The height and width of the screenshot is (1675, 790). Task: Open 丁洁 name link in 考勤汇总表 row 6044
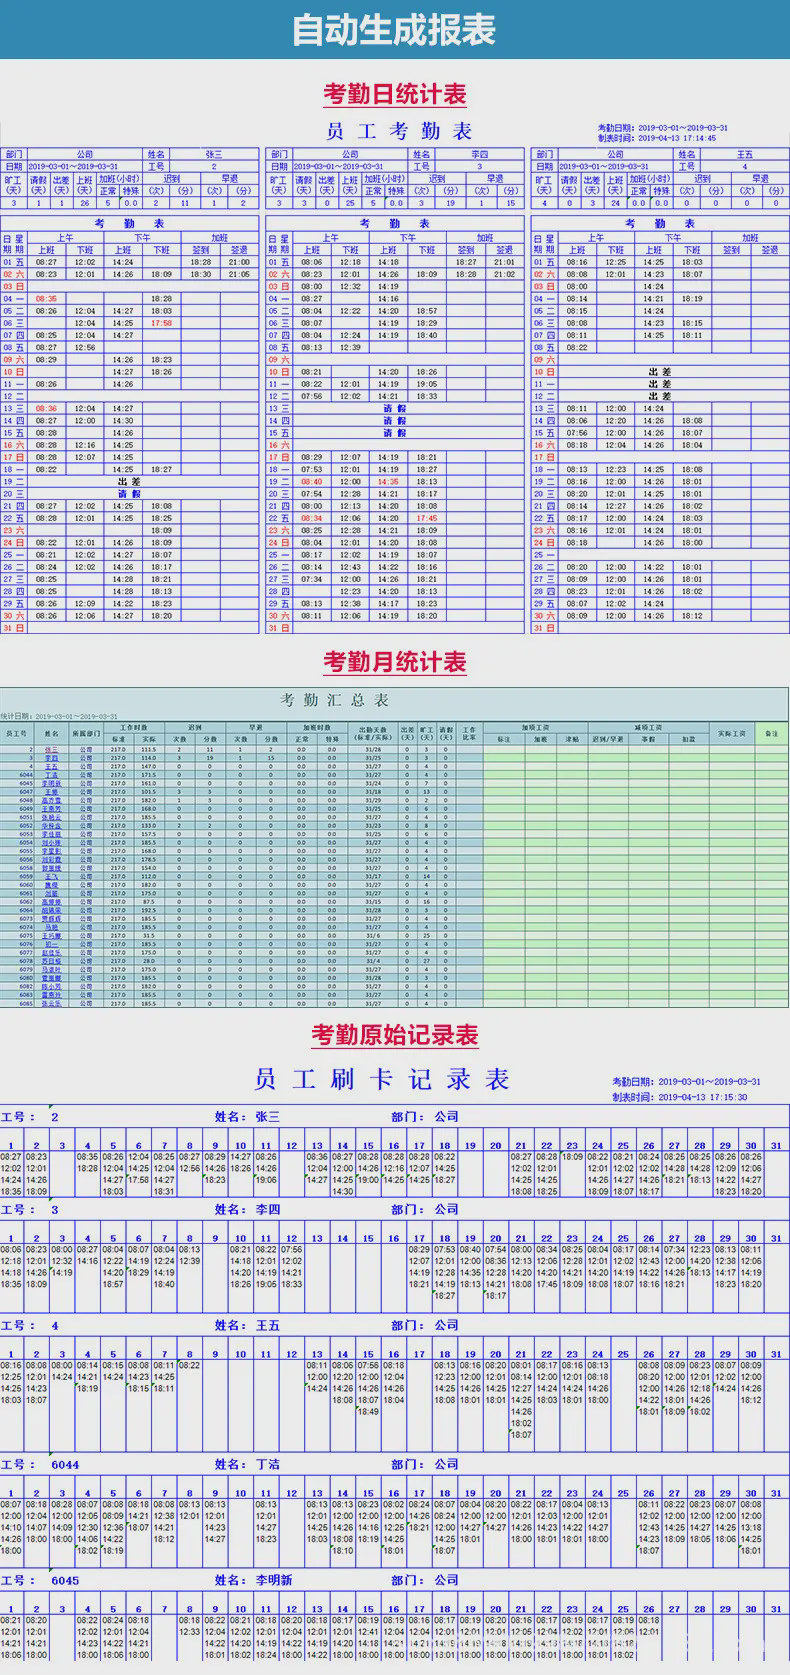click(51, 775)
